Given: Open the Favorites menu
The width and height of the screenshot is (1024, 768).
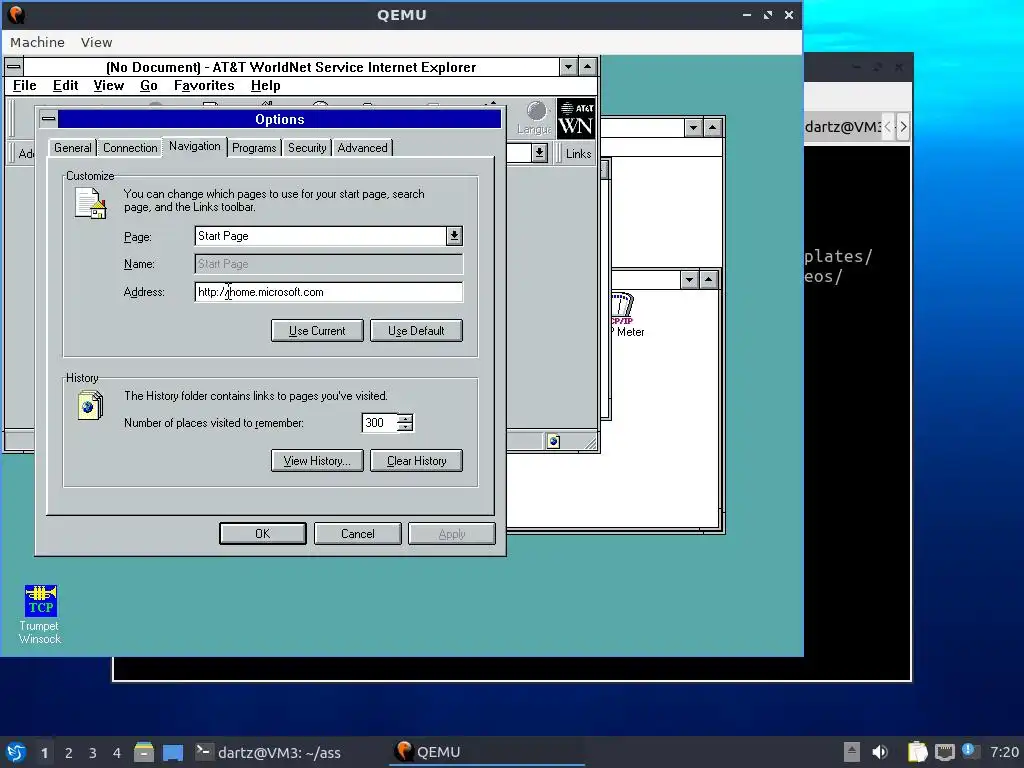Looking at the screenshot, I should (204, 86).
